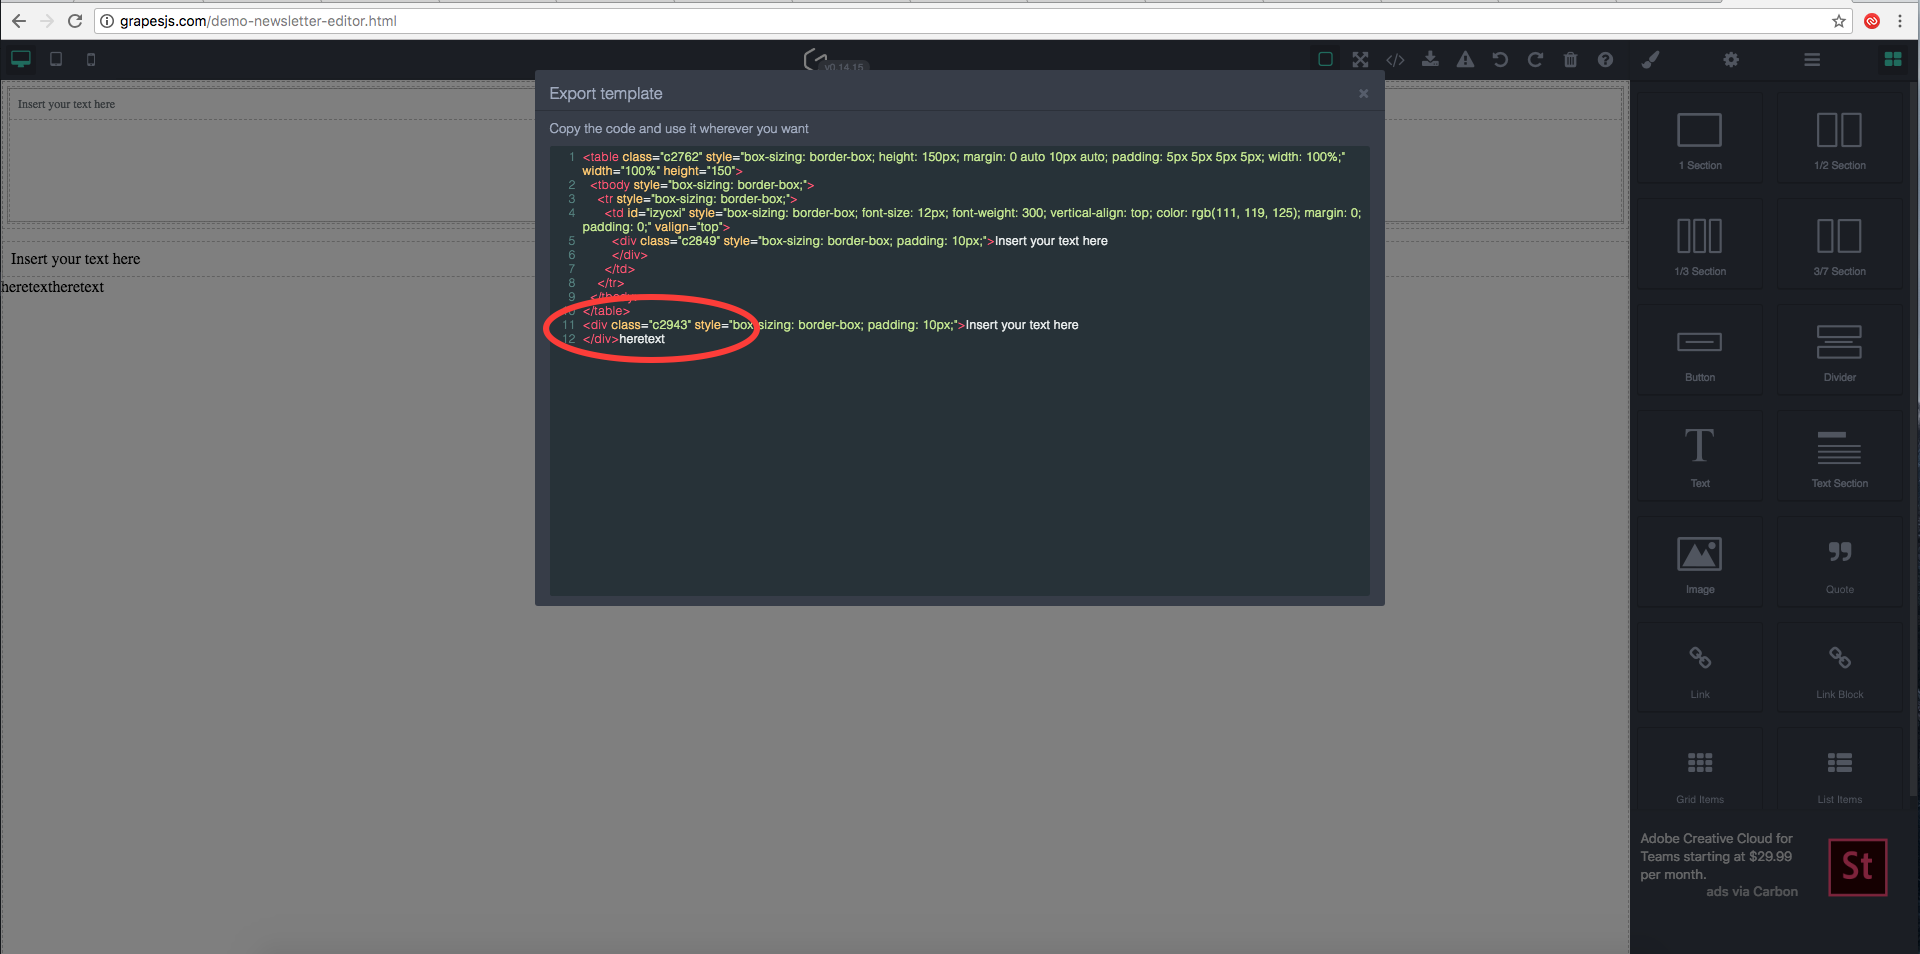Screen dimensions: 1920x954
Task: Select the paintbrush style manager icon
Action: point(1650,59)
